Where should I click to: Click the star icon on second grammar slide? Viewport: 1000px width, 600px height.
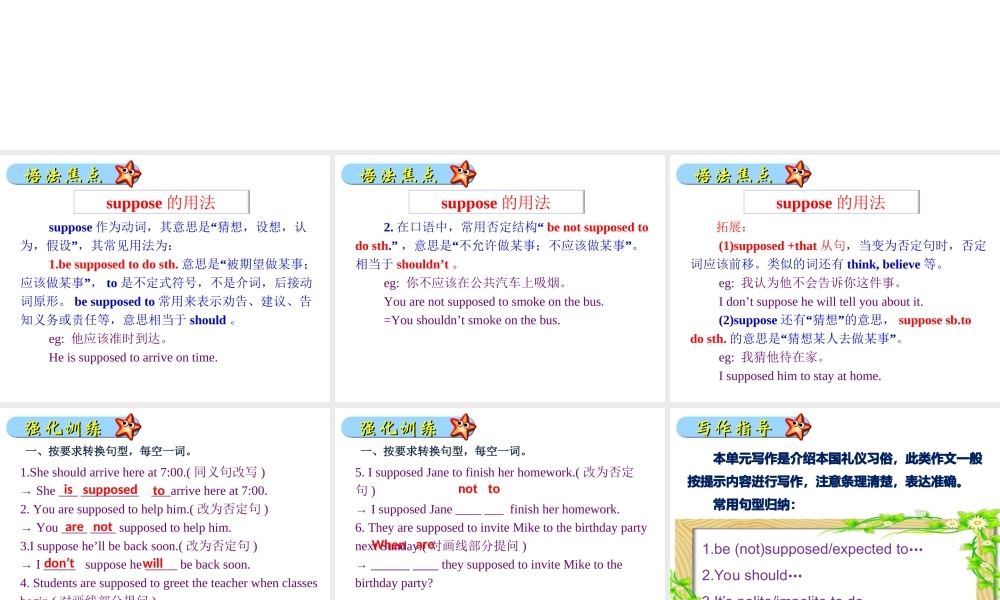point(462,172)
